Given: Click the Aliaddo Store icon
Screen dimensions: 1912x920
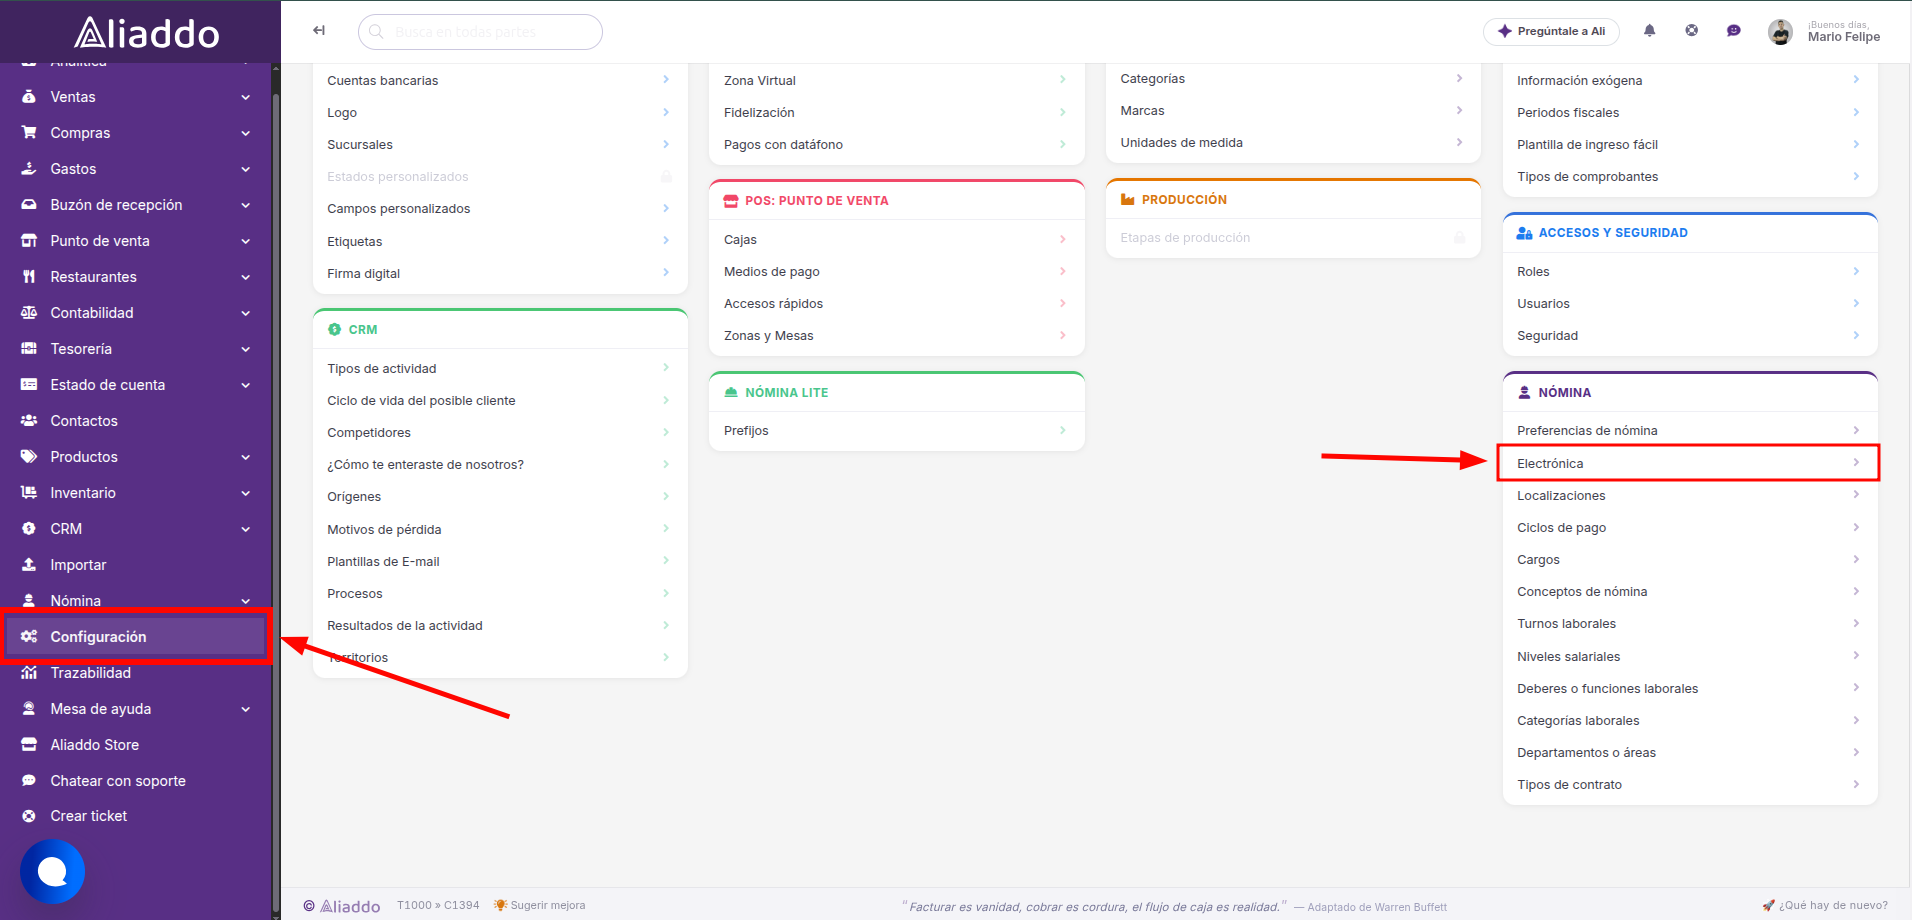Looking at the screenshot, I should point(29,745).
